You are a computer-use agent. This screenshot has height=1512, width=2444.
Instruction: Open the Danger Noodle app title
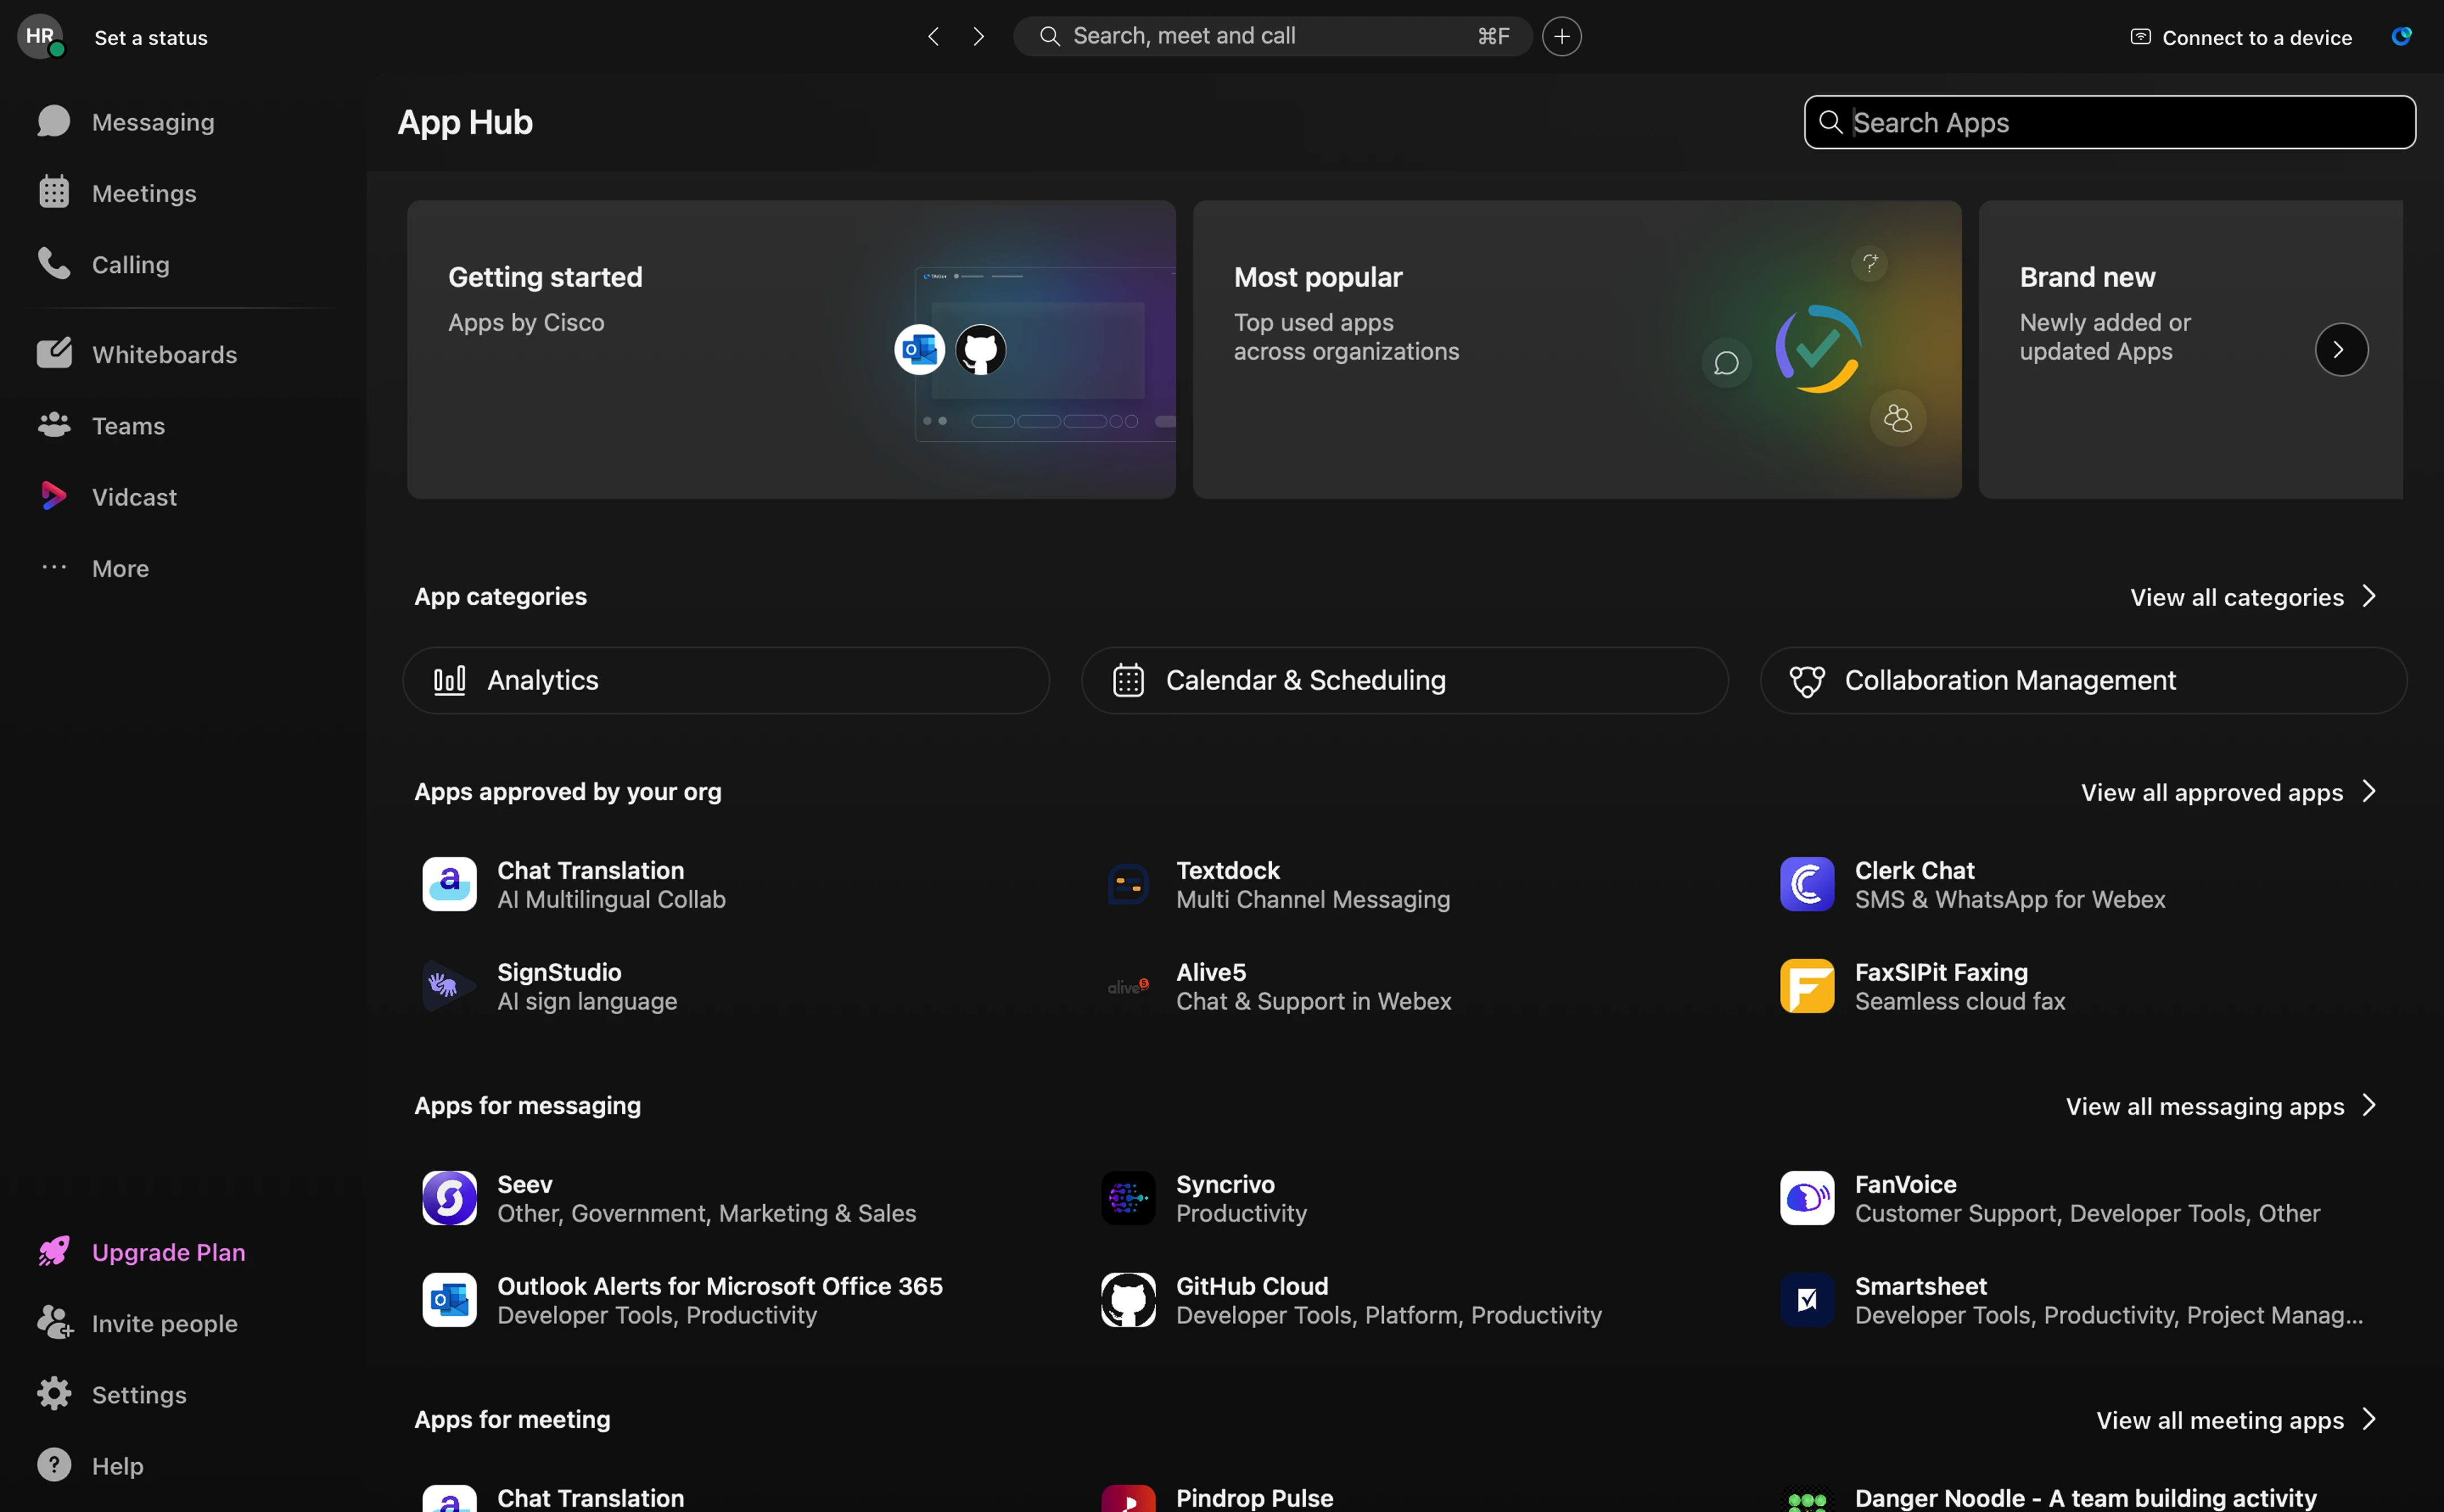(x=2085, y=1498)
